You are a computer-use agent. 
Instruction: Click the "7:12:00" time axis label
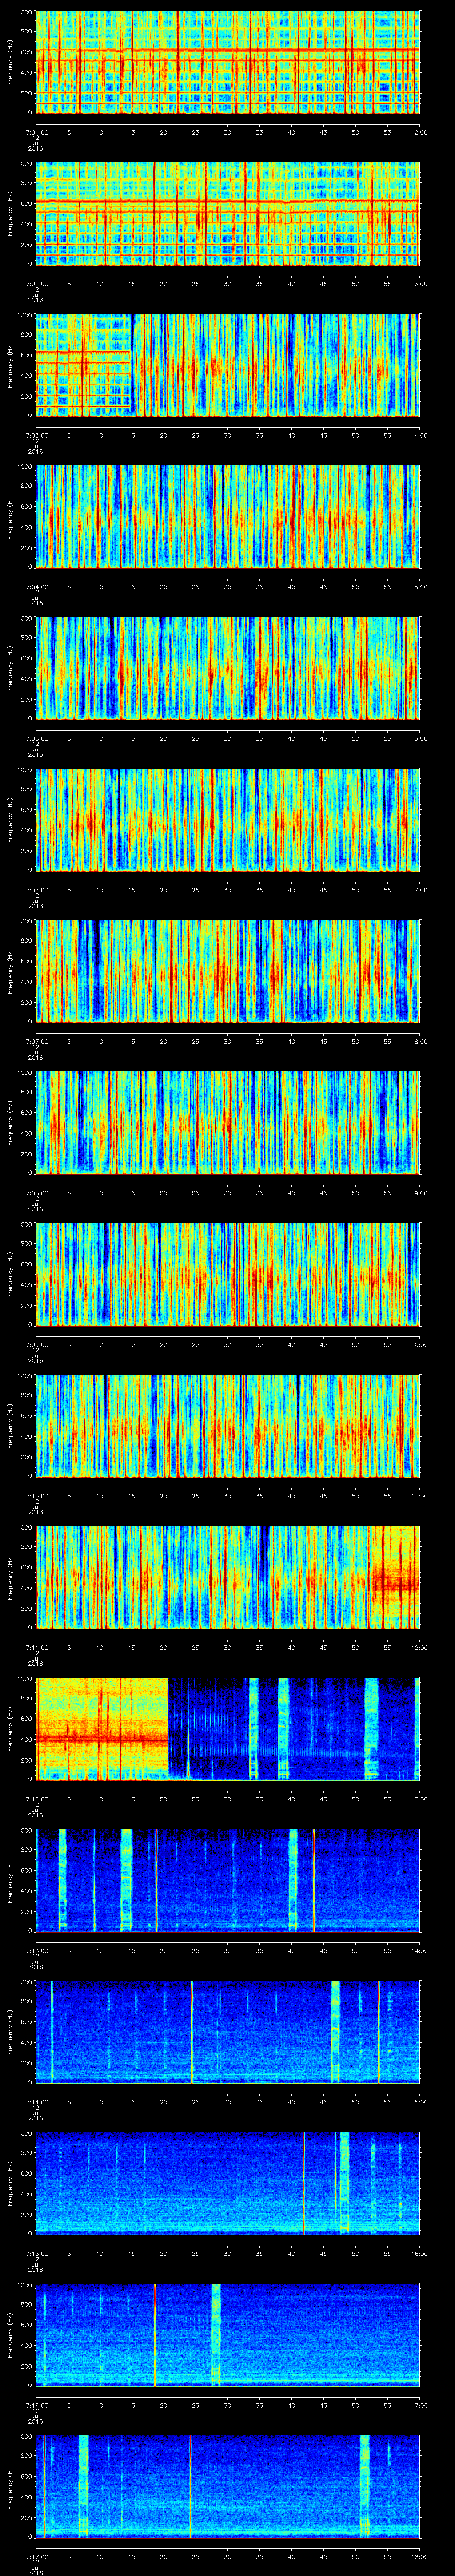(x=36, y=1798)
